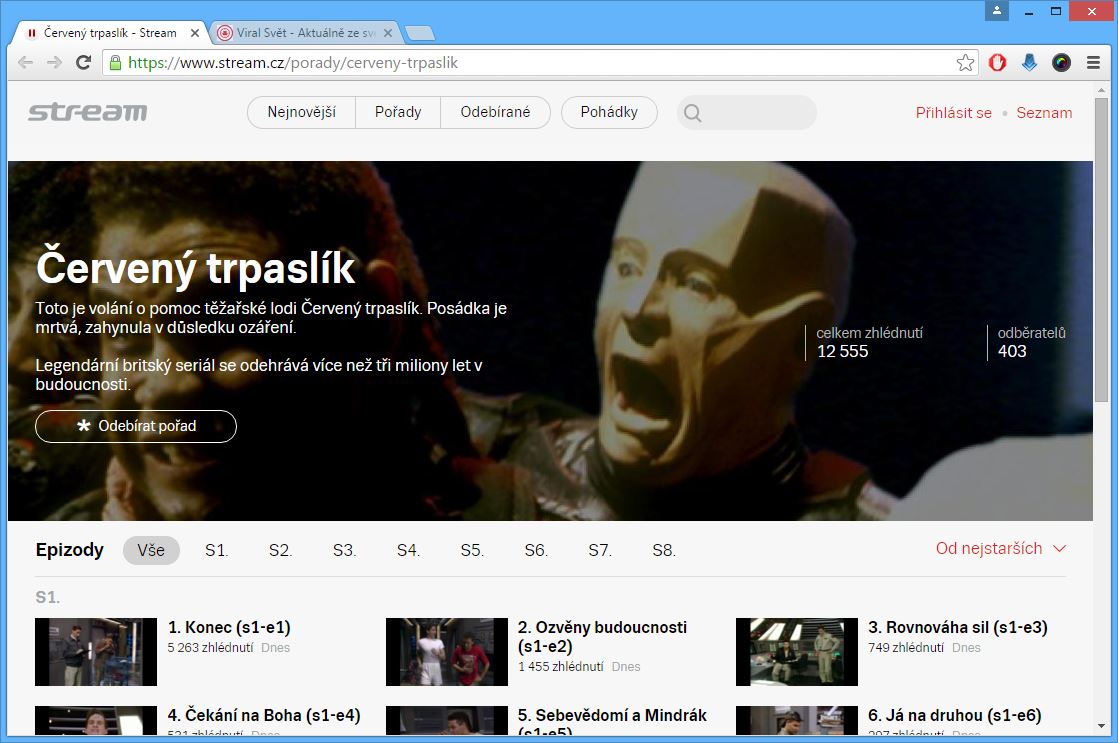Expand the Od nejstarších sort dropdown
Image resolution: width=1118 pixels, height=743 pixels.
click(x=1000, y=548)
